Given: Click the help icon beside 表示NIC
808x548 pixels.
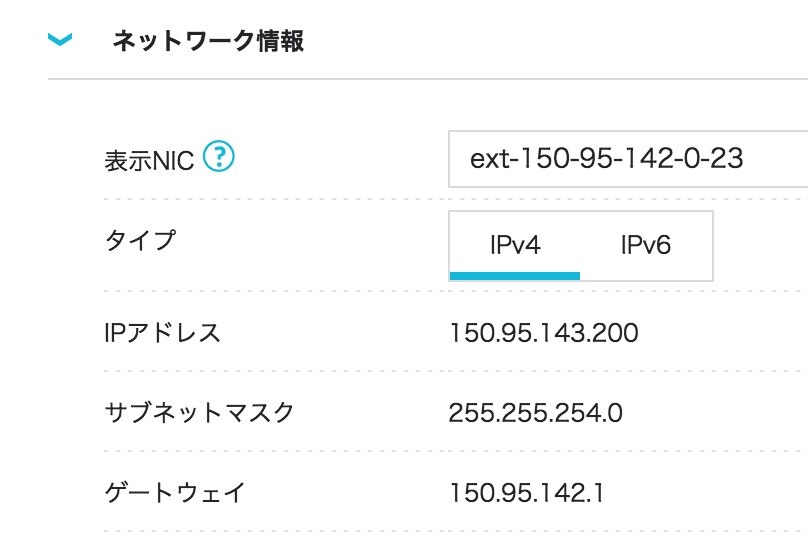Looking at the screenshot, I should [218, 156].
